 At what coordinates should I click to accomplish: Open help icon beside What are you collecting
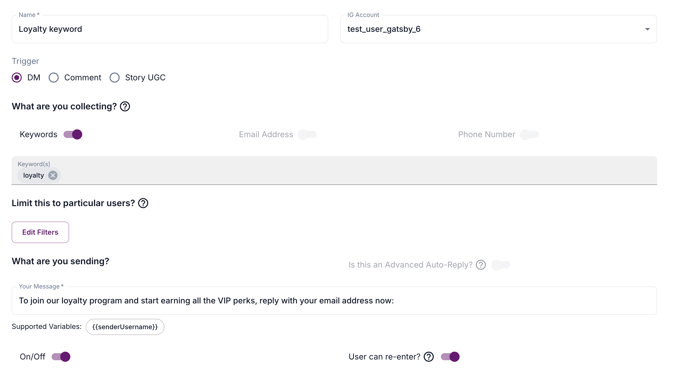pos(125,106)
